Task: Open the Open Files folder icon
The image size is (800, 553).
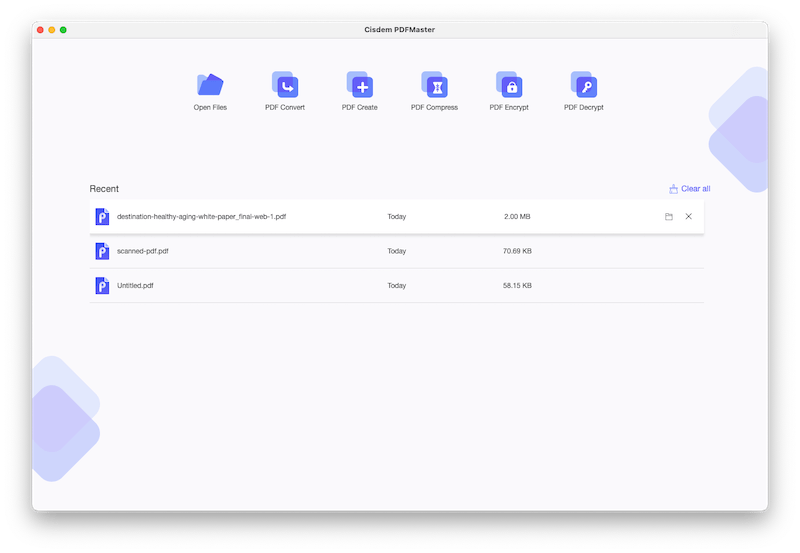Action: pos(210,85)
